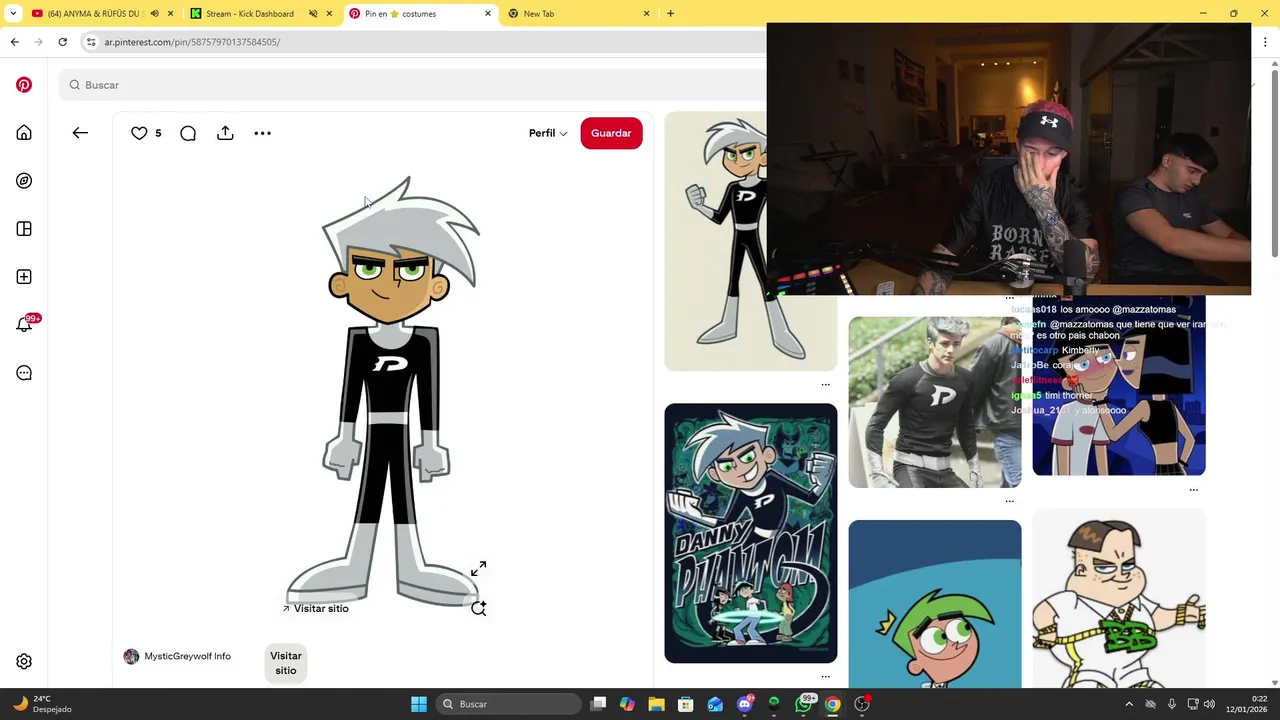The image size is (1280, 720).
Task: Open the pin comments icon
Action: click(188, 133)
